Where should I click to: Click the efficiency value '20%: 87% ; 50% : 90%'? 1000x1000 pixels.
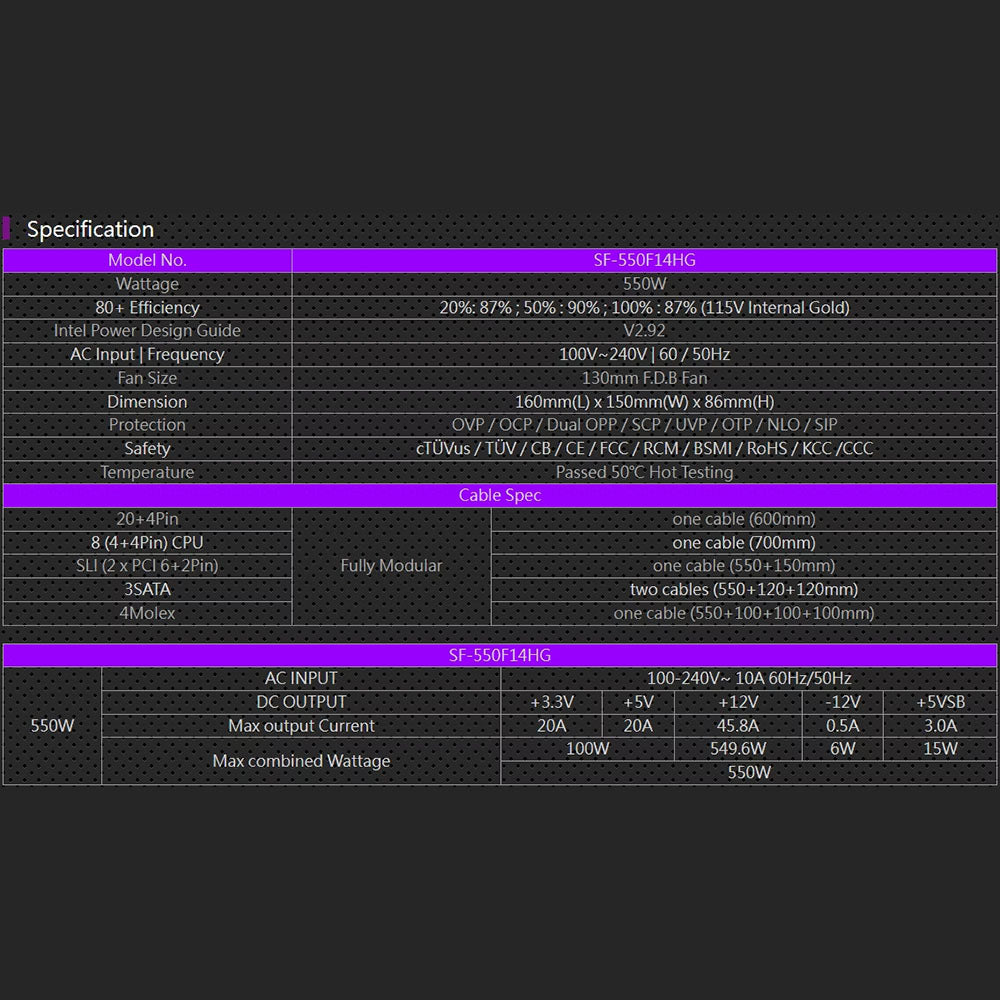[644, 307]
